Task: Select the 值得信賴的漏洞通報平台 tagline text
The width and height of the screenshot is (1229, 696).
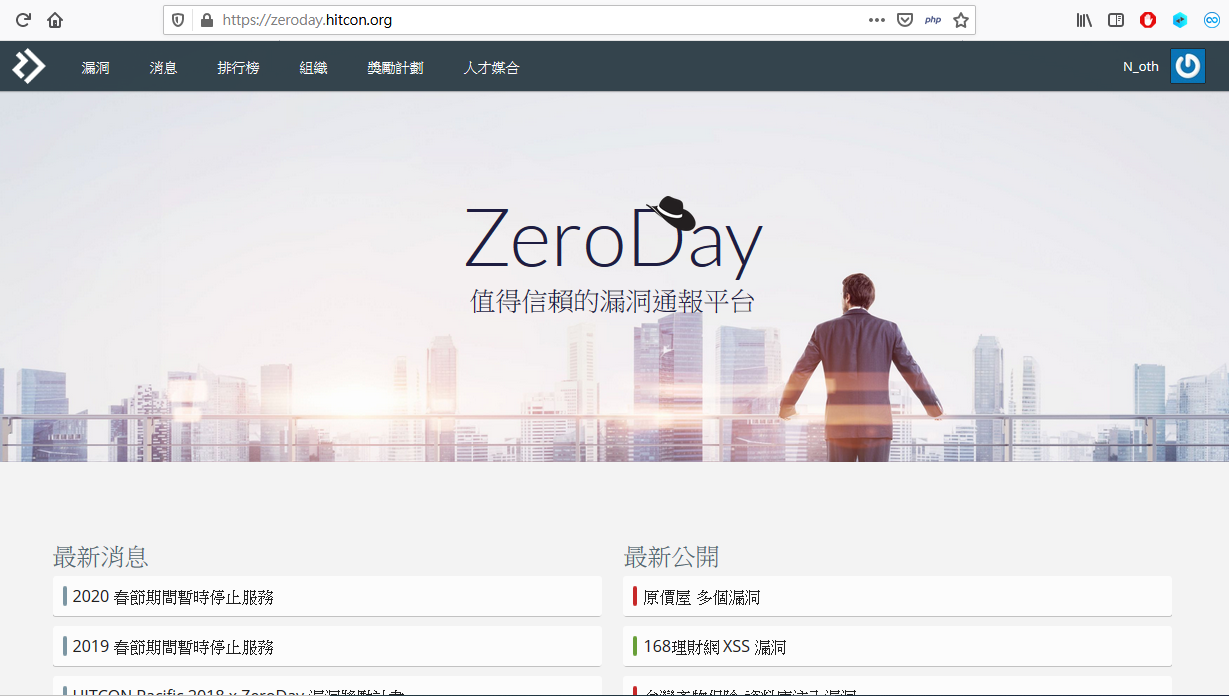Action: click(613, 302)
